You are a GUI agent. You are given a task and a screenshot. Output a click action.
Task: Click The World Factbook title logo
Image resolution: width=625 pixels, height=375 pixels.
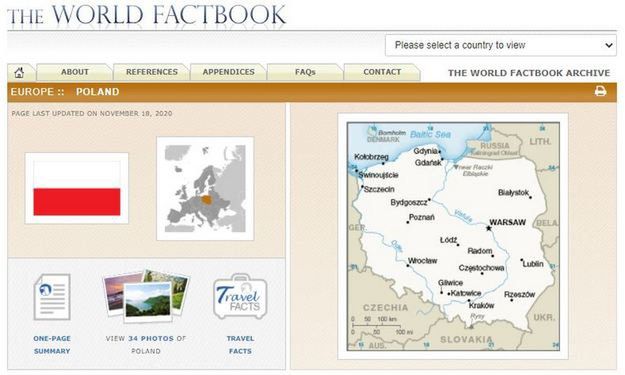[x=146, y=15]
